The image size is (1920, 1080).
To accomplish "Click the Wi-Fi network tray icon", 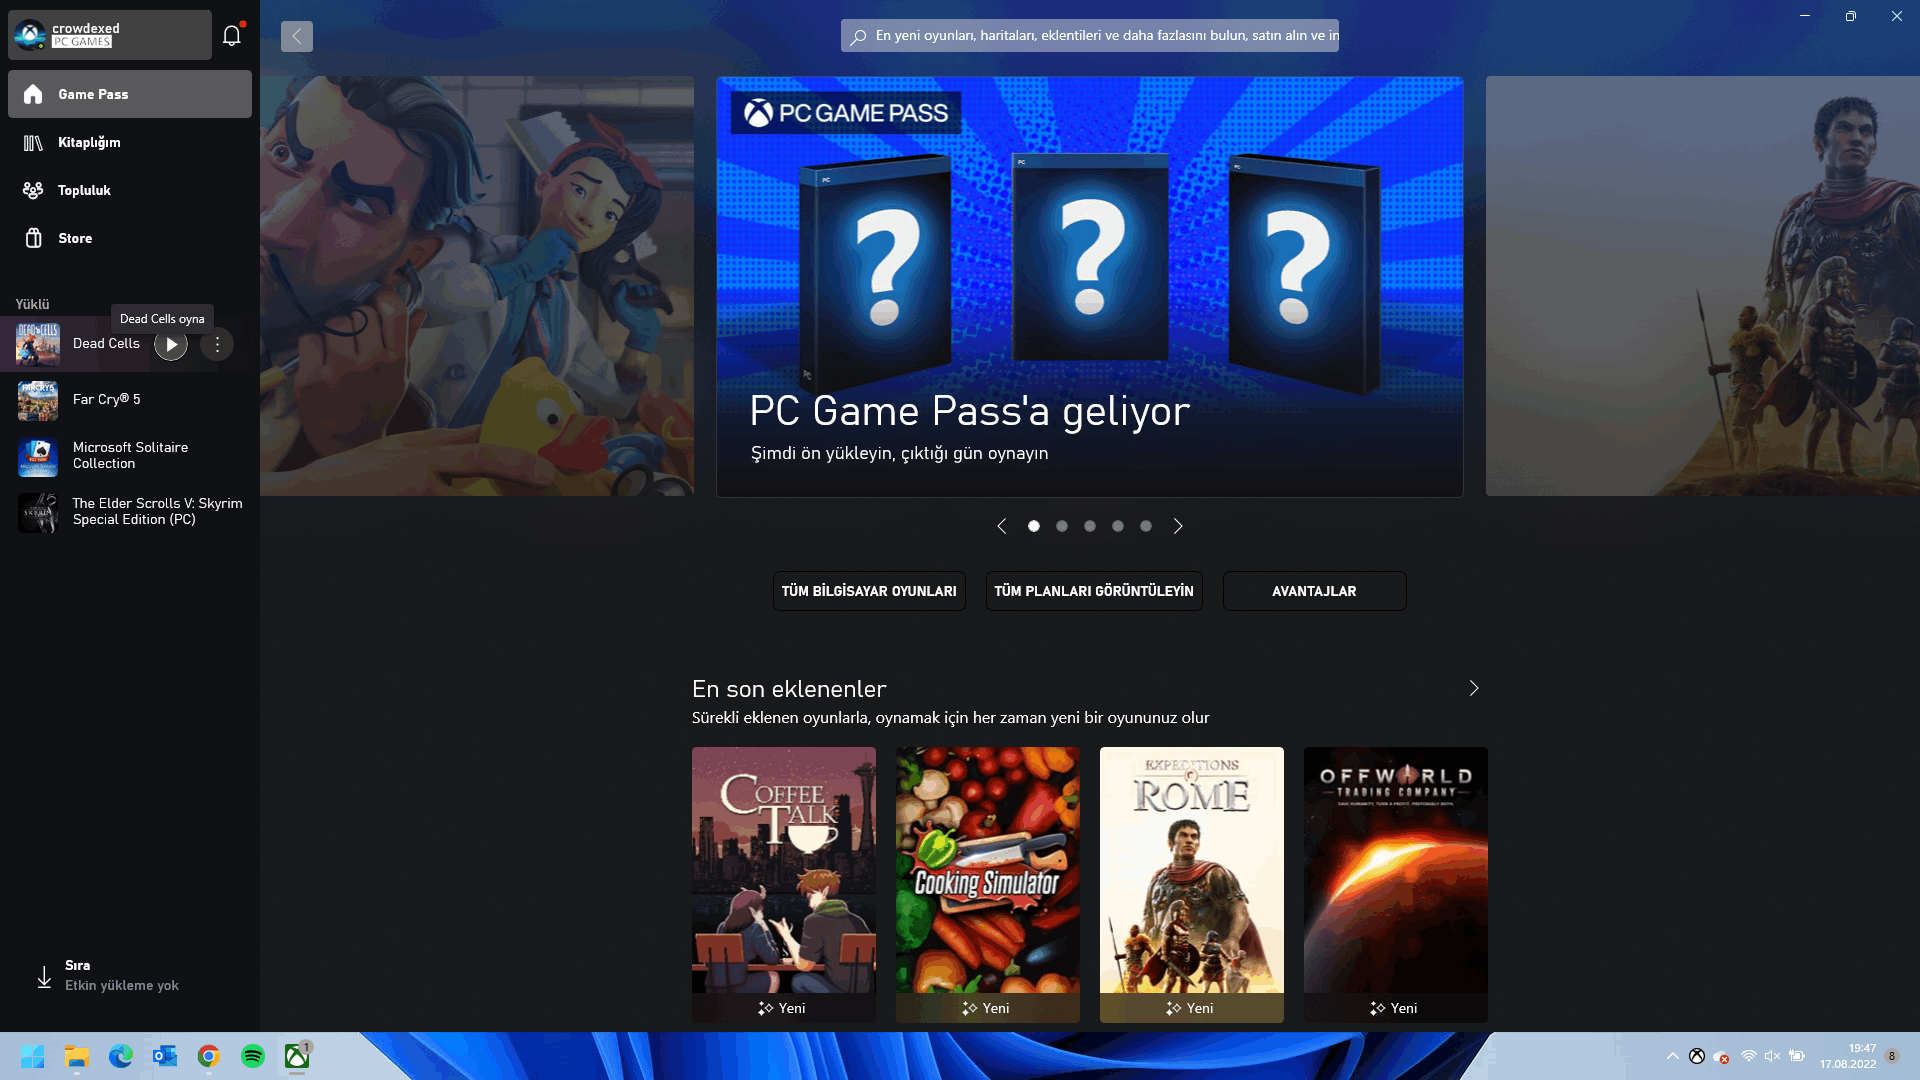I will (1748, 1056).
